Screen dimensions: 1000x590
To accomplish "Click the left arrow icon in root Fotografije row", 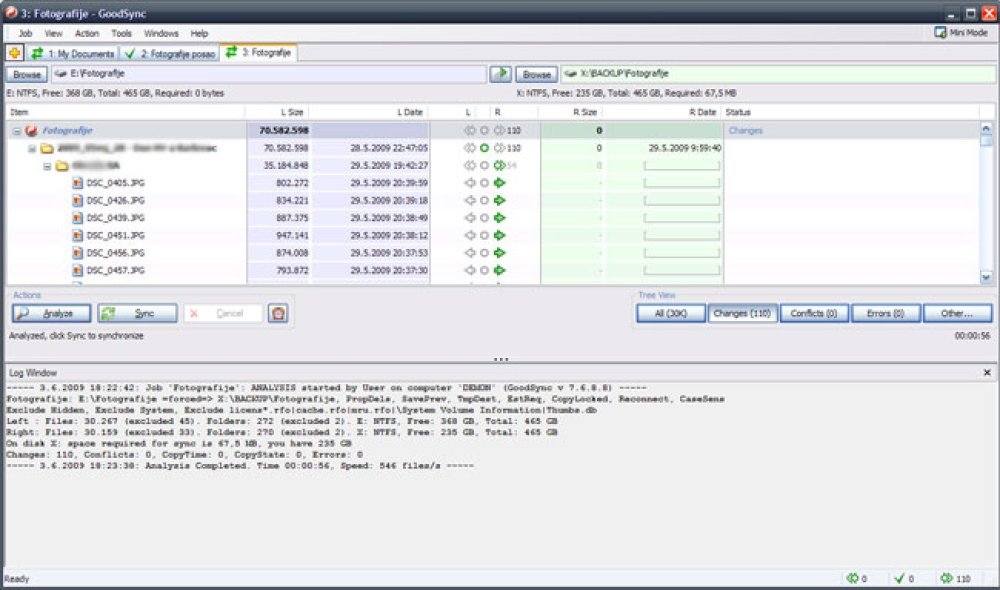I will pos(470,131).
